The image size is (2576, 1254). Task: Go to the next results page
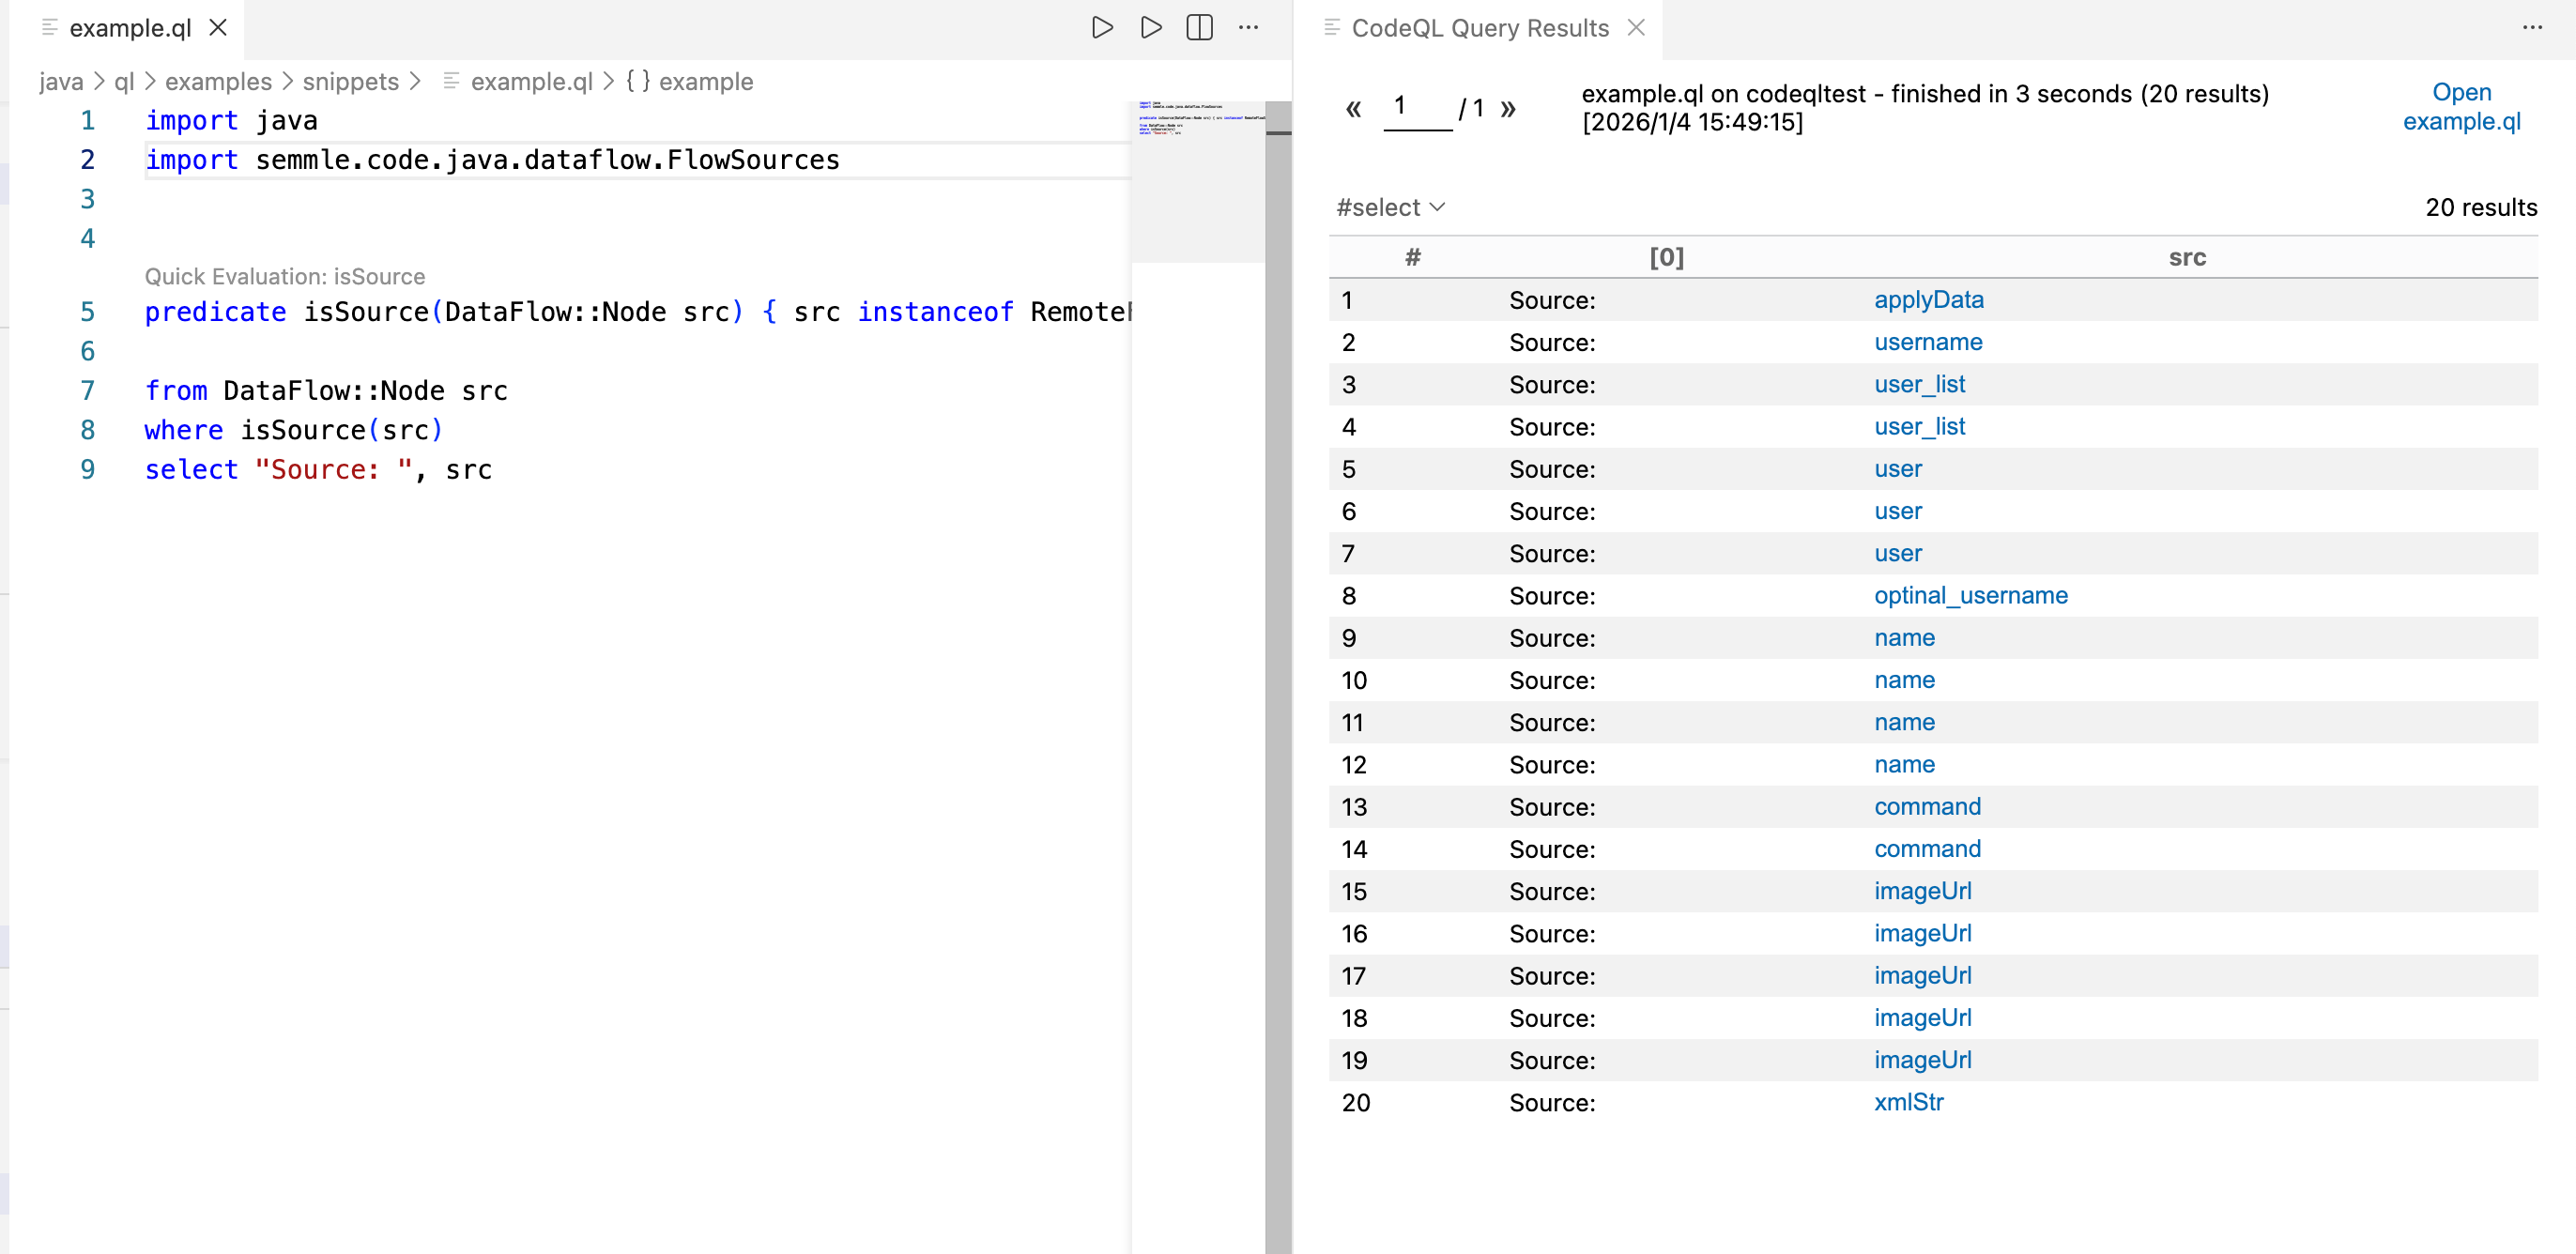pyautogui.click(x=1508, y=108)
